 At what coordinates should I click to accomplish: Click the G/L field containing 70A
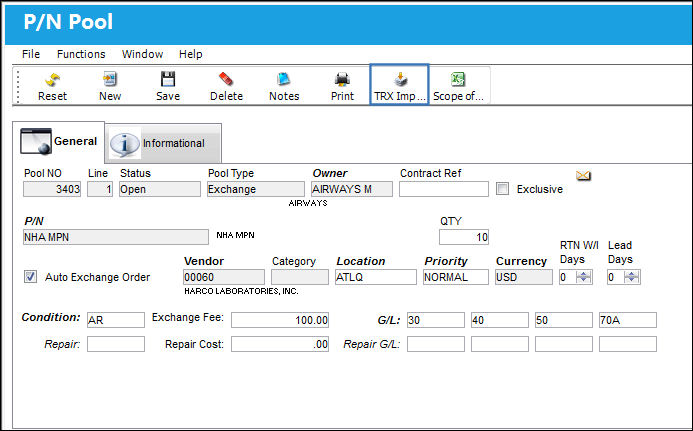(628, 320)
